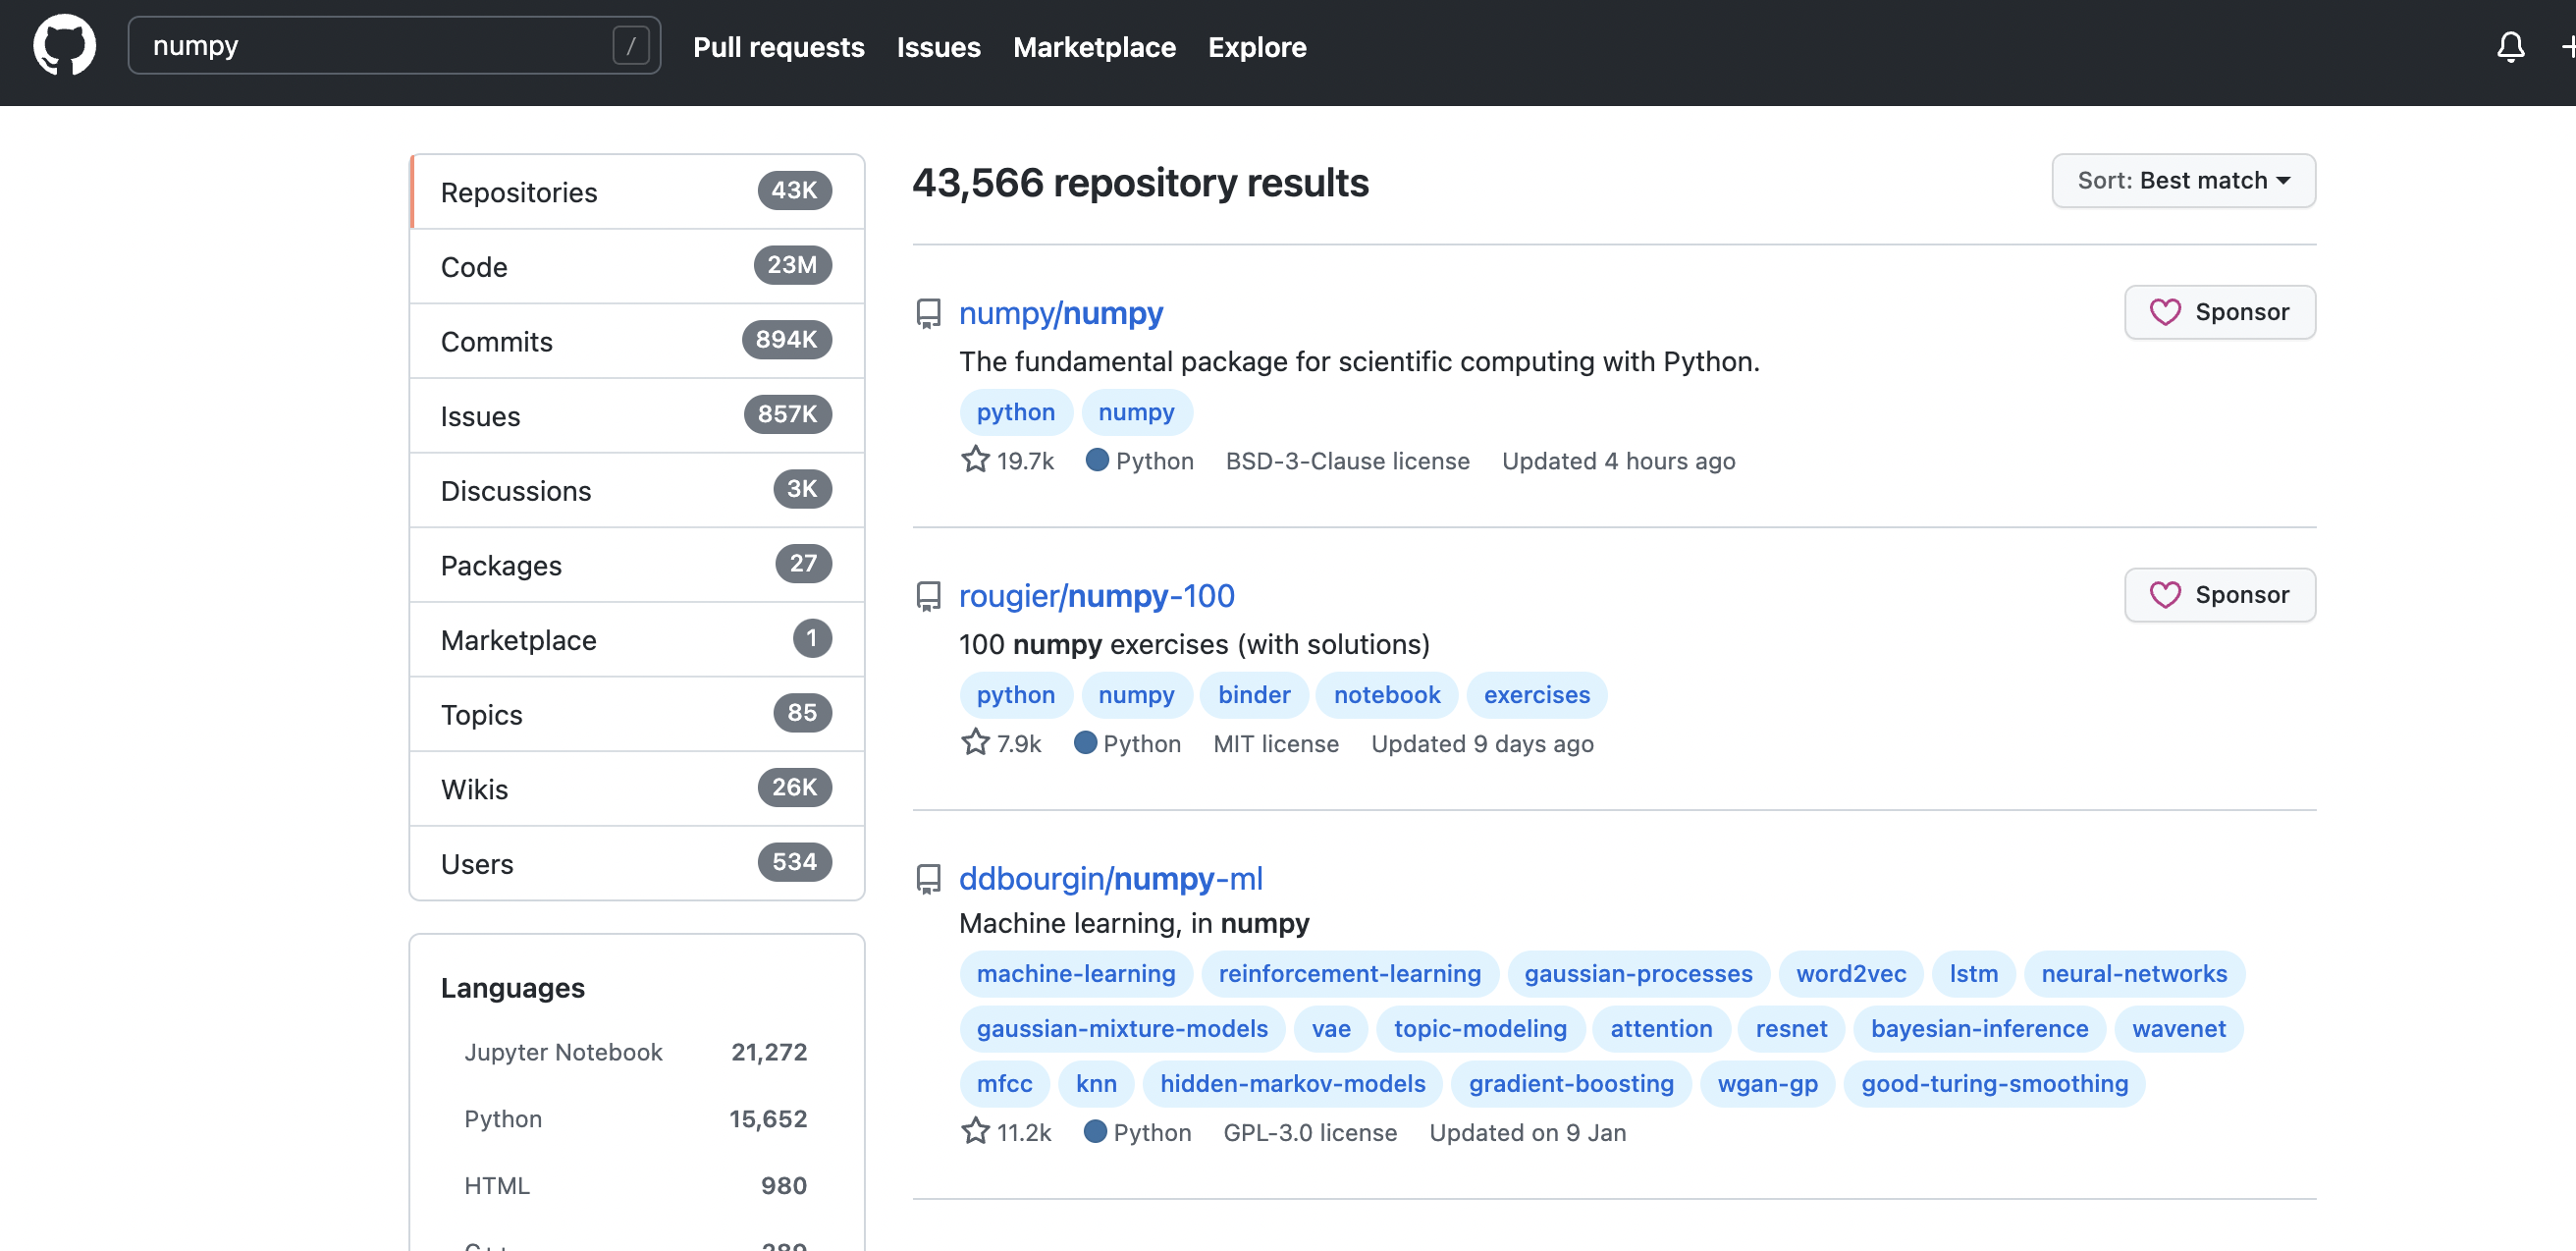Click the knn topic tag

tap(1096, 1084)
